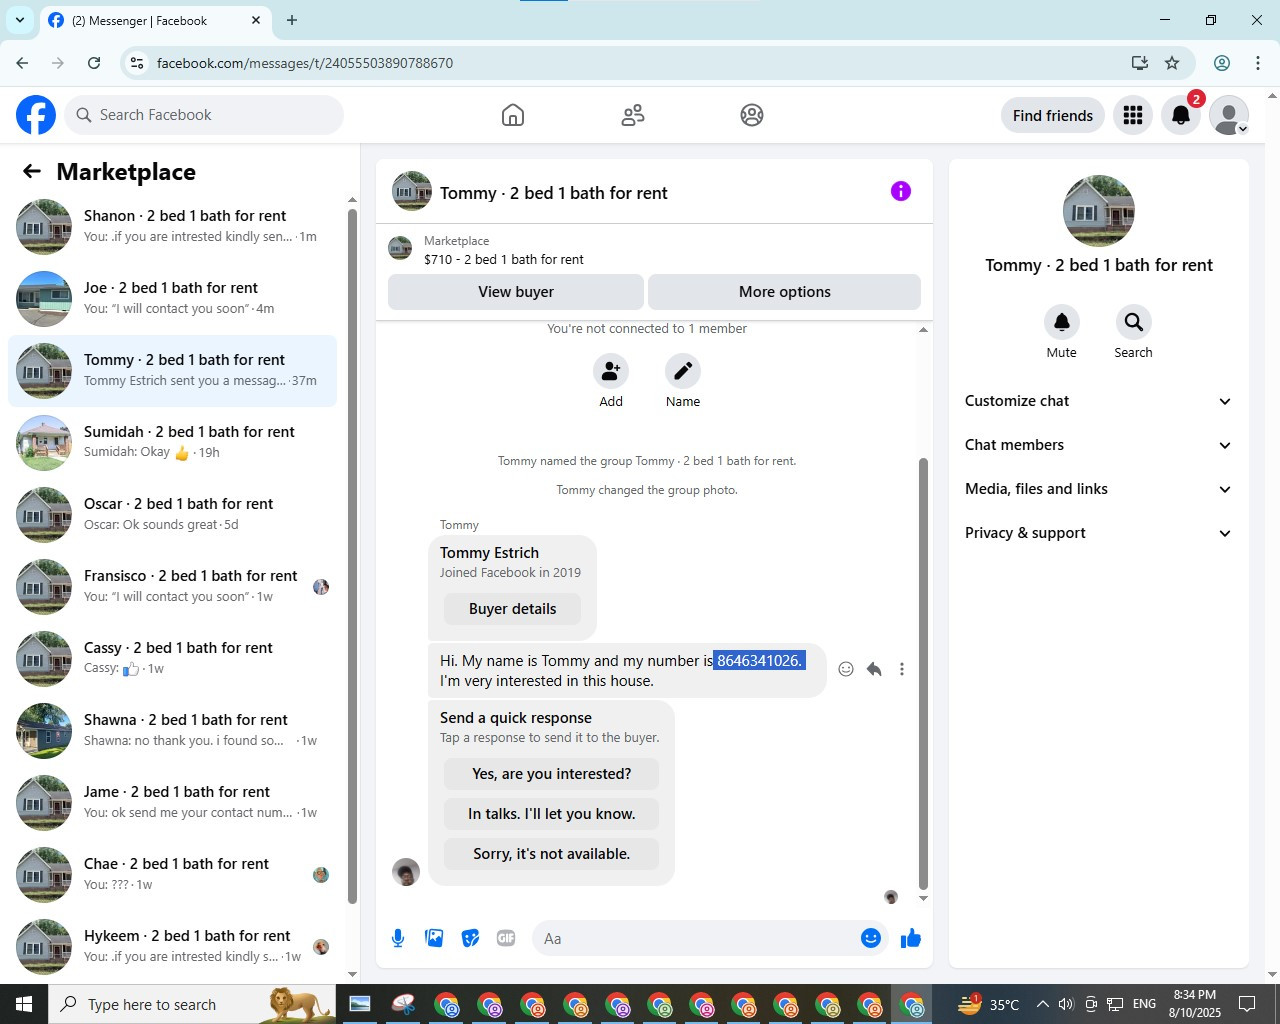Expand Customize chat section
The image size is (1280, 1024).
1098,401
